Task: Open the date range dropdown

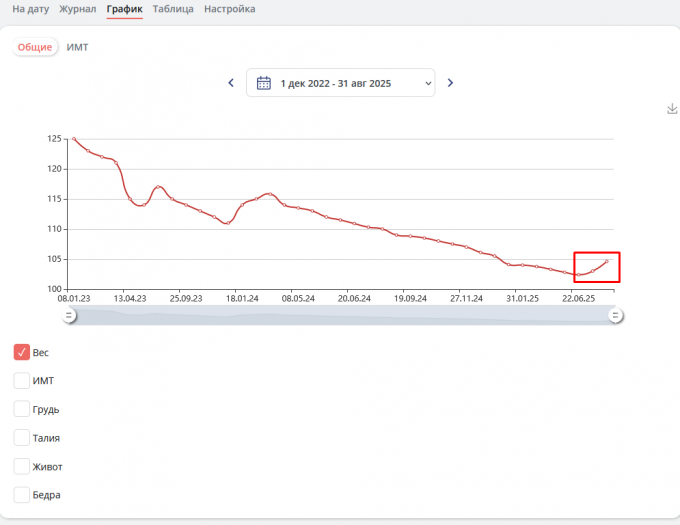Action: 340,83
